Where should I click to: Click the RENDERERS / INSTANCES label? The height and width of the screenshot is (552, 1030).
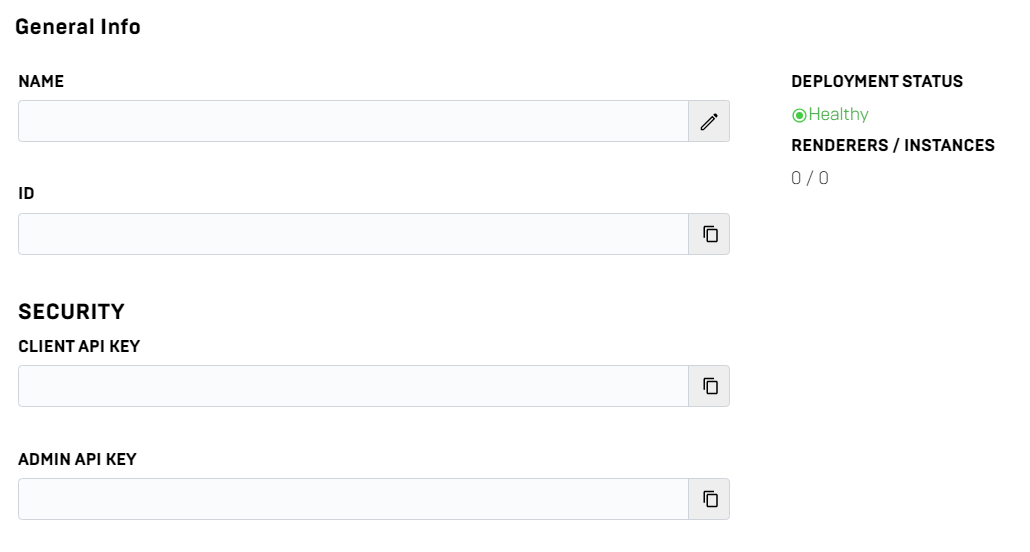tap(893, 145)
